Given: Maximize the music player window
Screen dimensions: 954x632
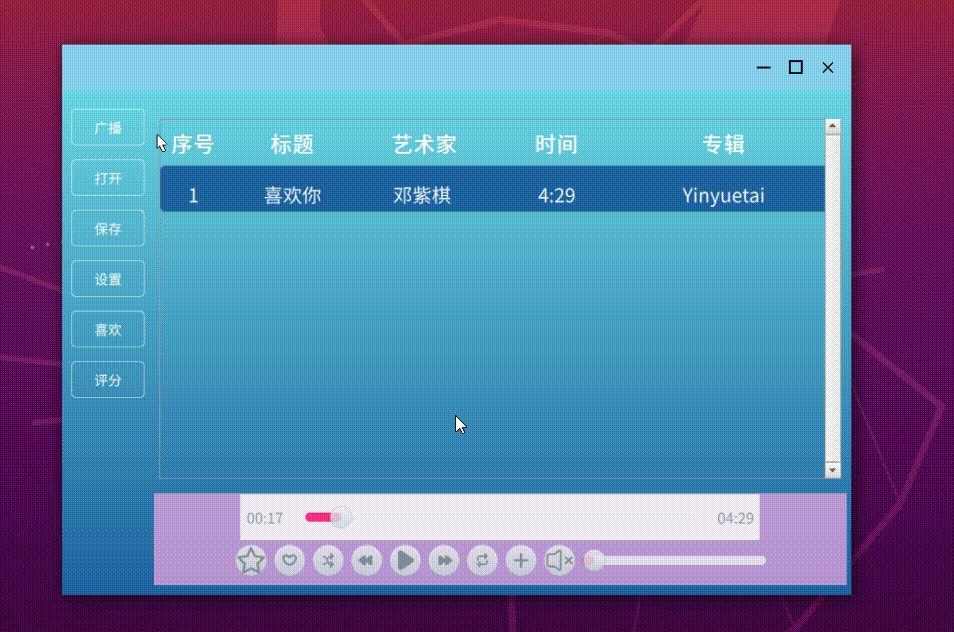Looking at the screenshot, I should pyautogui.click(x=795, y=68).
